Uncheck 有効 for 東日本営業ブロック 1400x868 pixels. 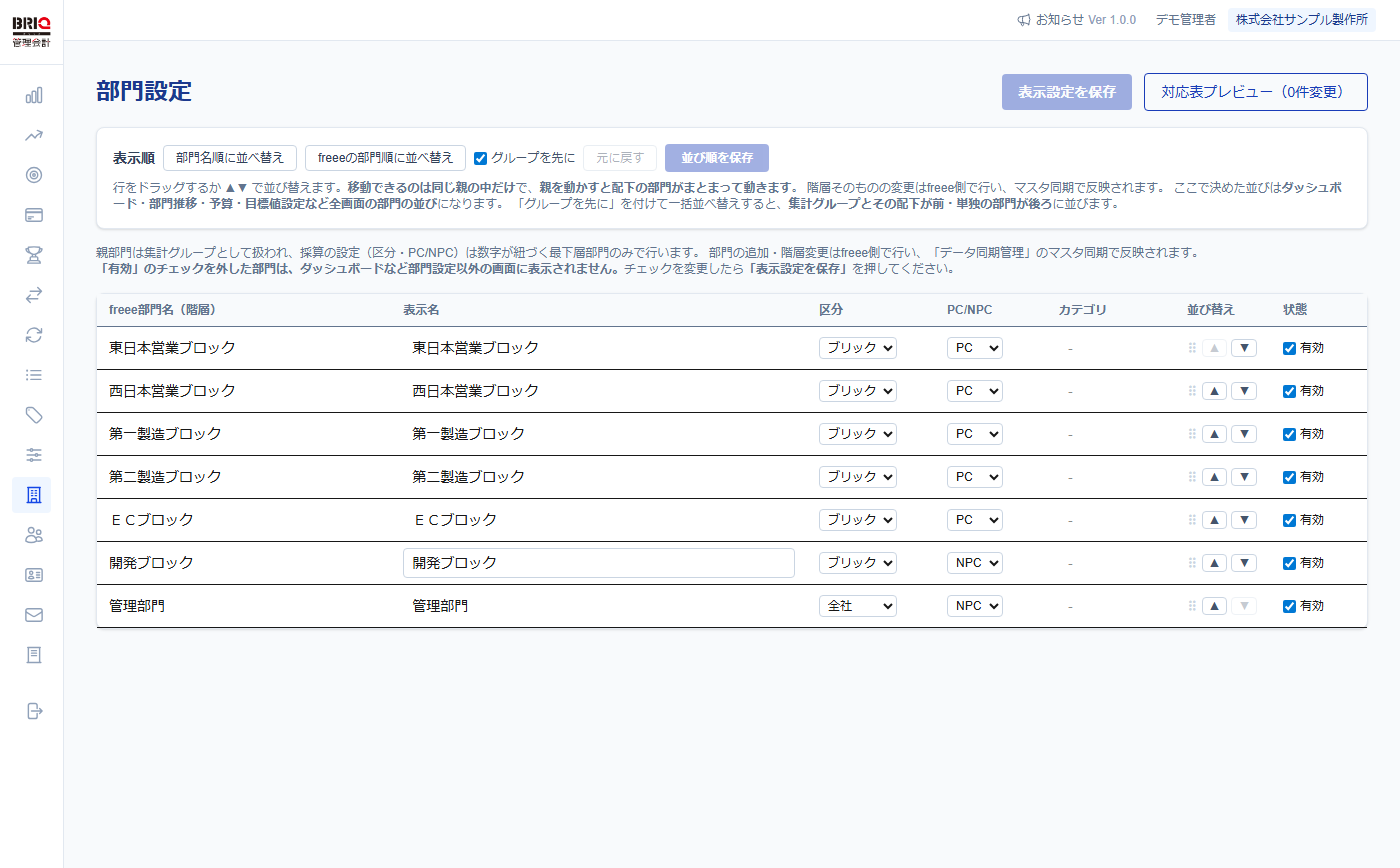tap(1290, 348)
